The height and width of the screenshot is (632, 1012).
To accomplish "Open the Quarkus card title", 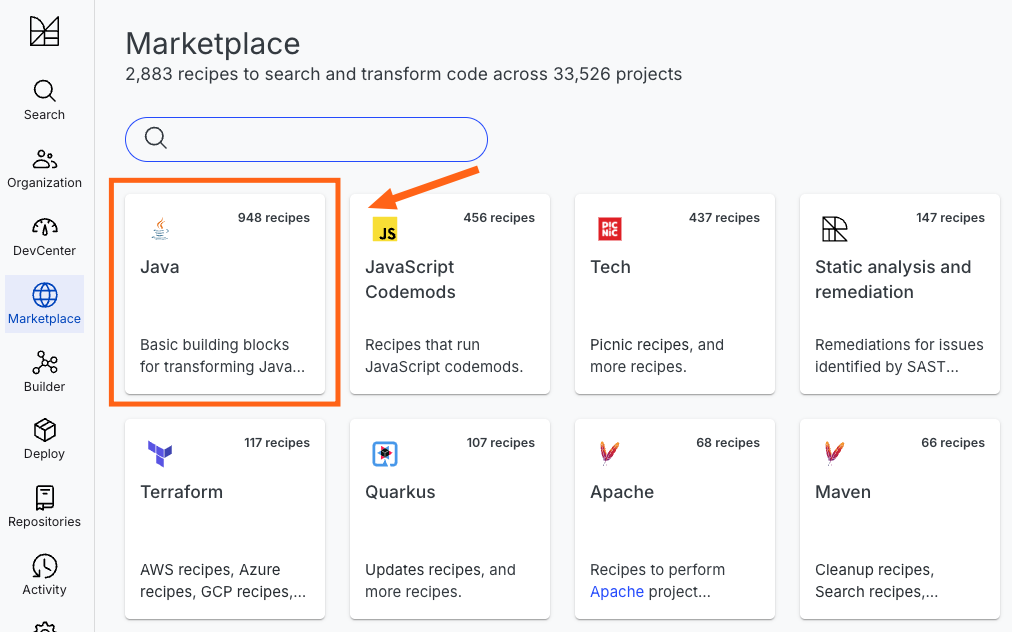I will click(400, 492).
